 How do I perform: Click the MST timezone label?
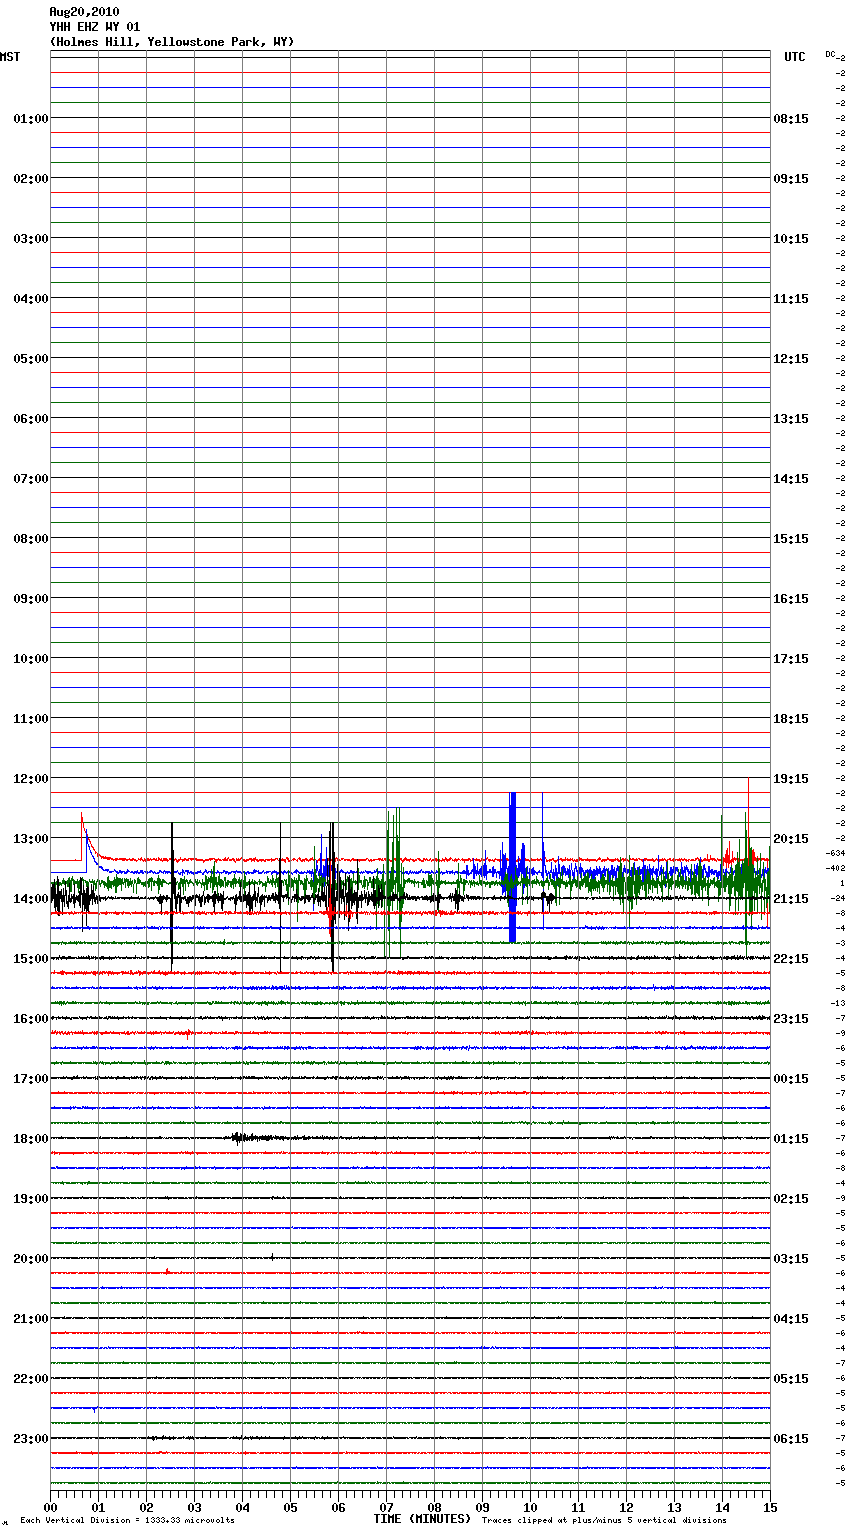pos(10,57)
